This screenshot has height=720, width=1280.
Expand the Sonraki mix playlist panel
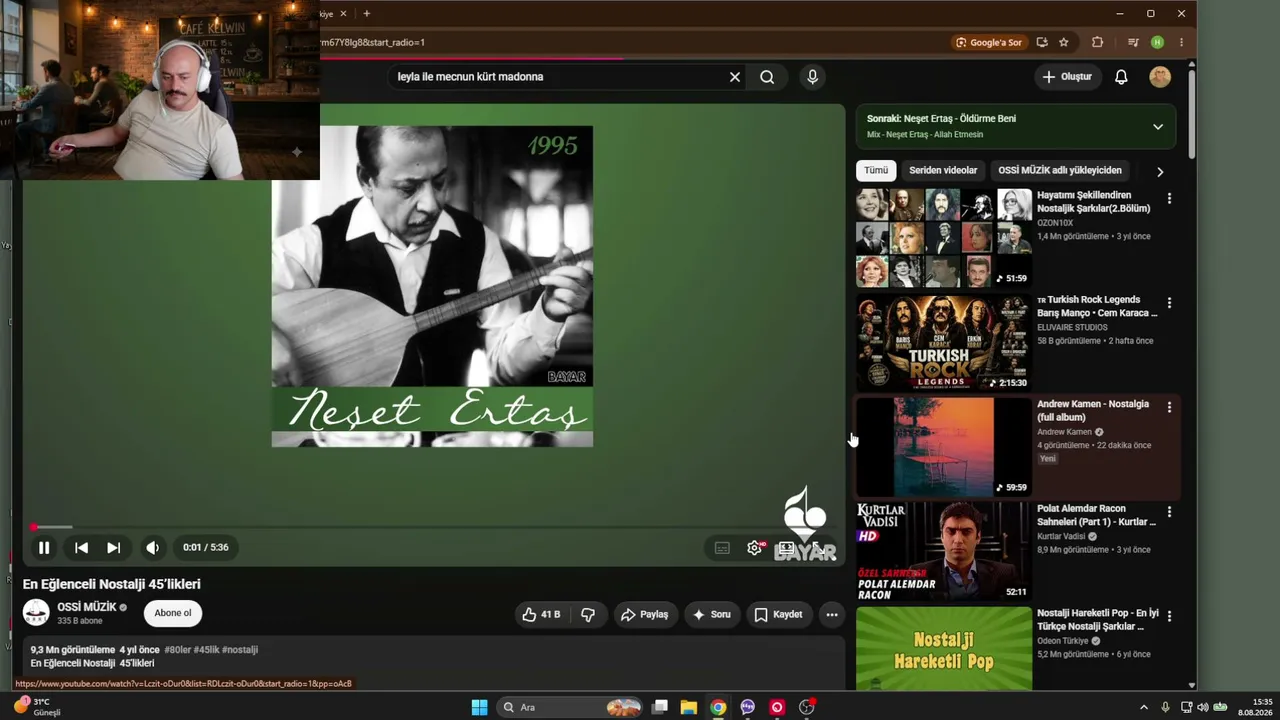[1158, 127]
